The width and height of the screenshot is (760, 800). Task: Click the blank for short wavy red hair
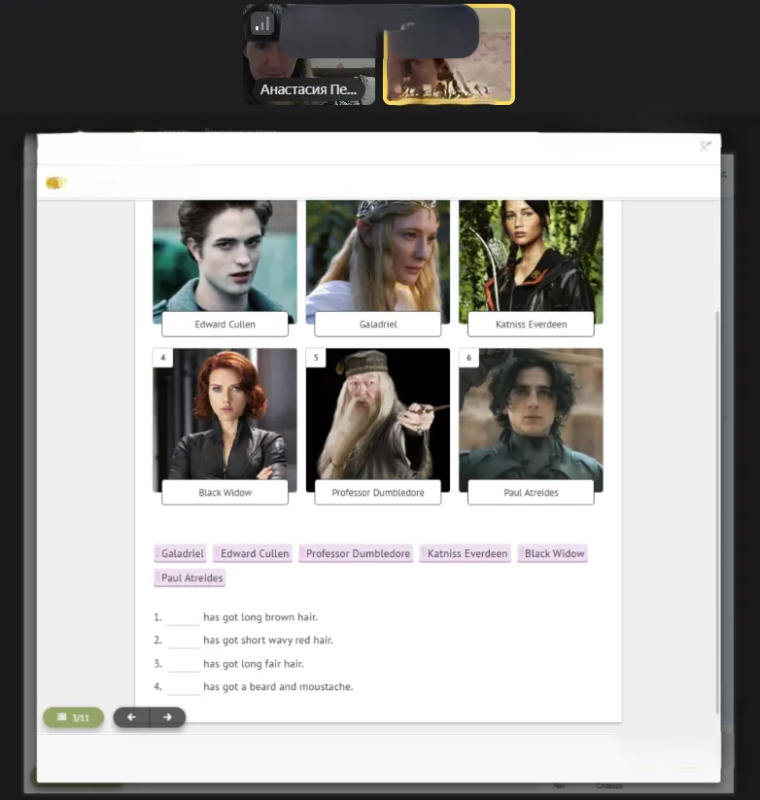click(x=183, y=640)
